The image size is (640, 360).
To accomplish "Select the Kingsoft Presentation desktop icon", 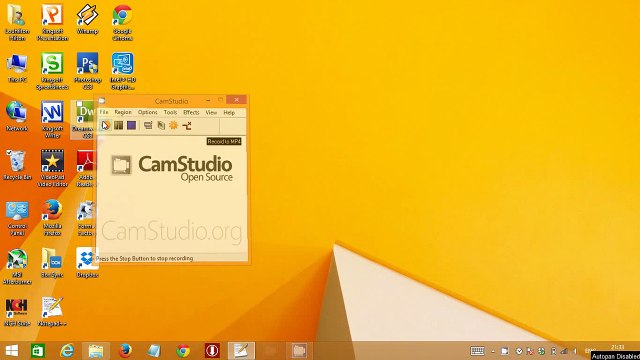I will [52, 23].
